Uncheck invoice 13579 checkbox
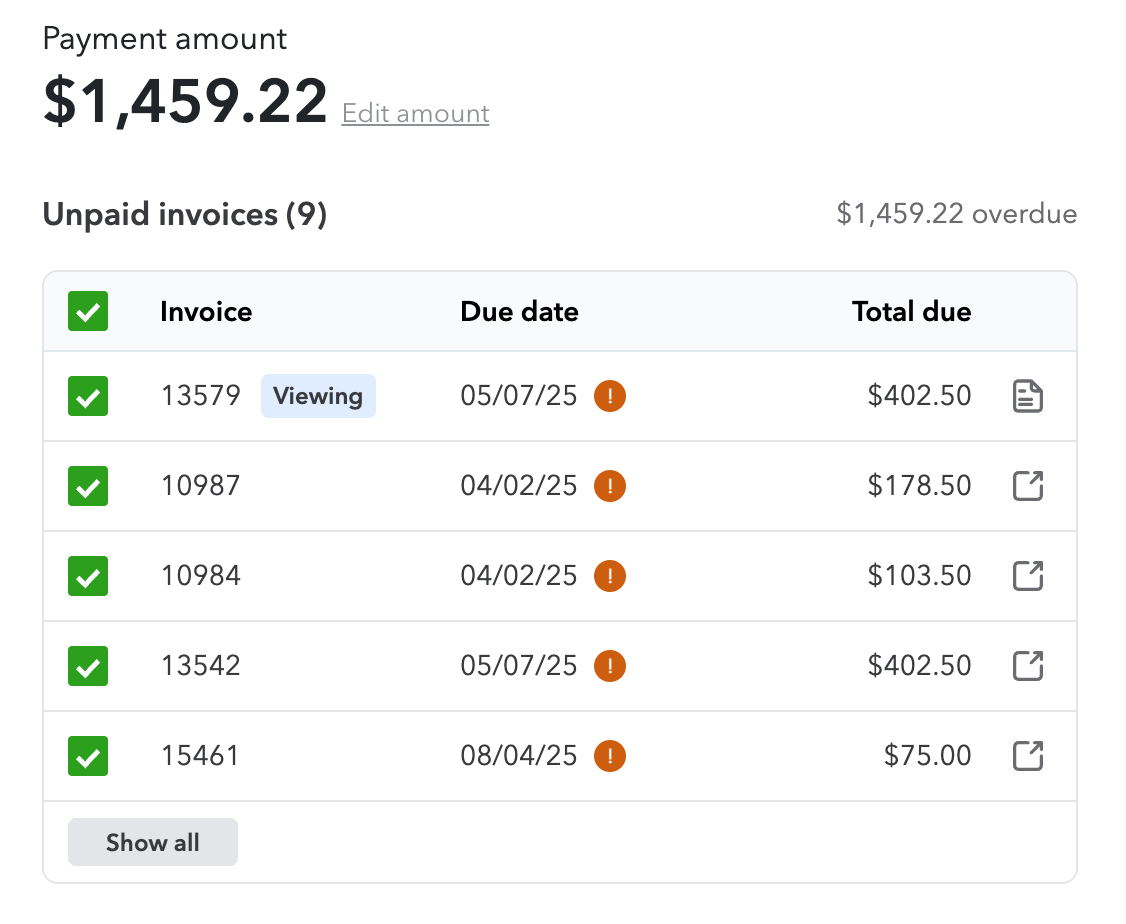The image size is (1126, 924). (x=88, y=396)
